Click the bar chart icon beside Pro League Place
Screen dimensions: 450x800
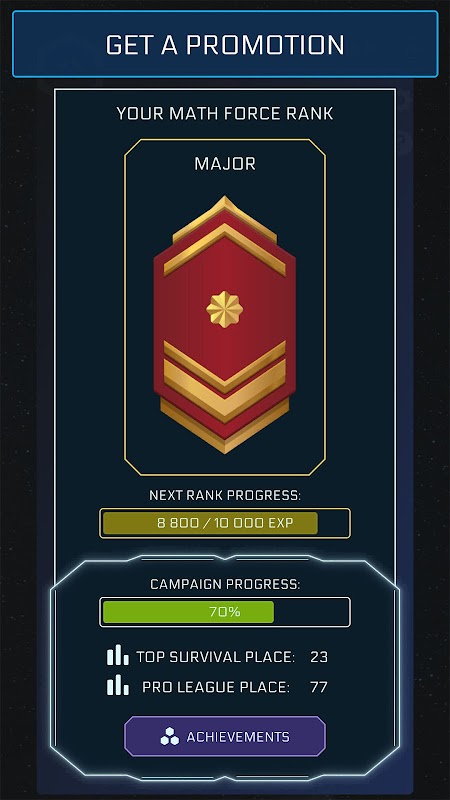(x=118, y=685)
